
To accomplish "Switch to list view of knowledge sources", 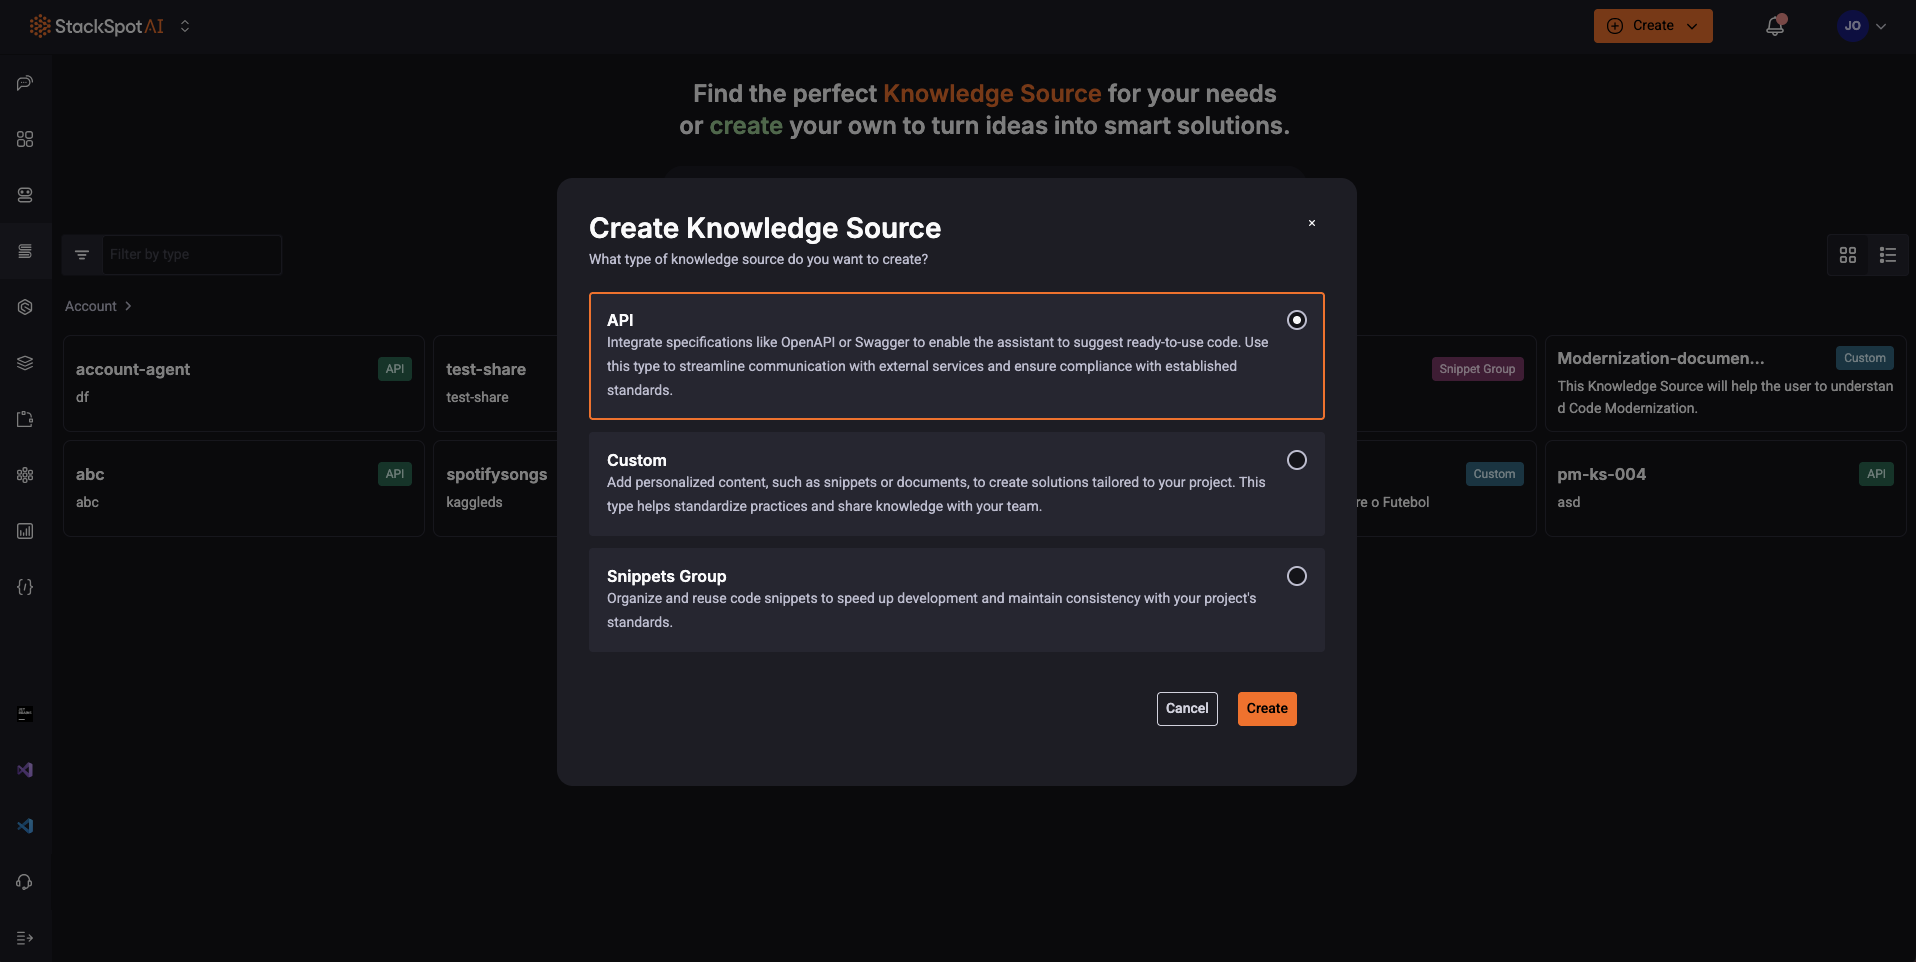I will [1888, 255].
